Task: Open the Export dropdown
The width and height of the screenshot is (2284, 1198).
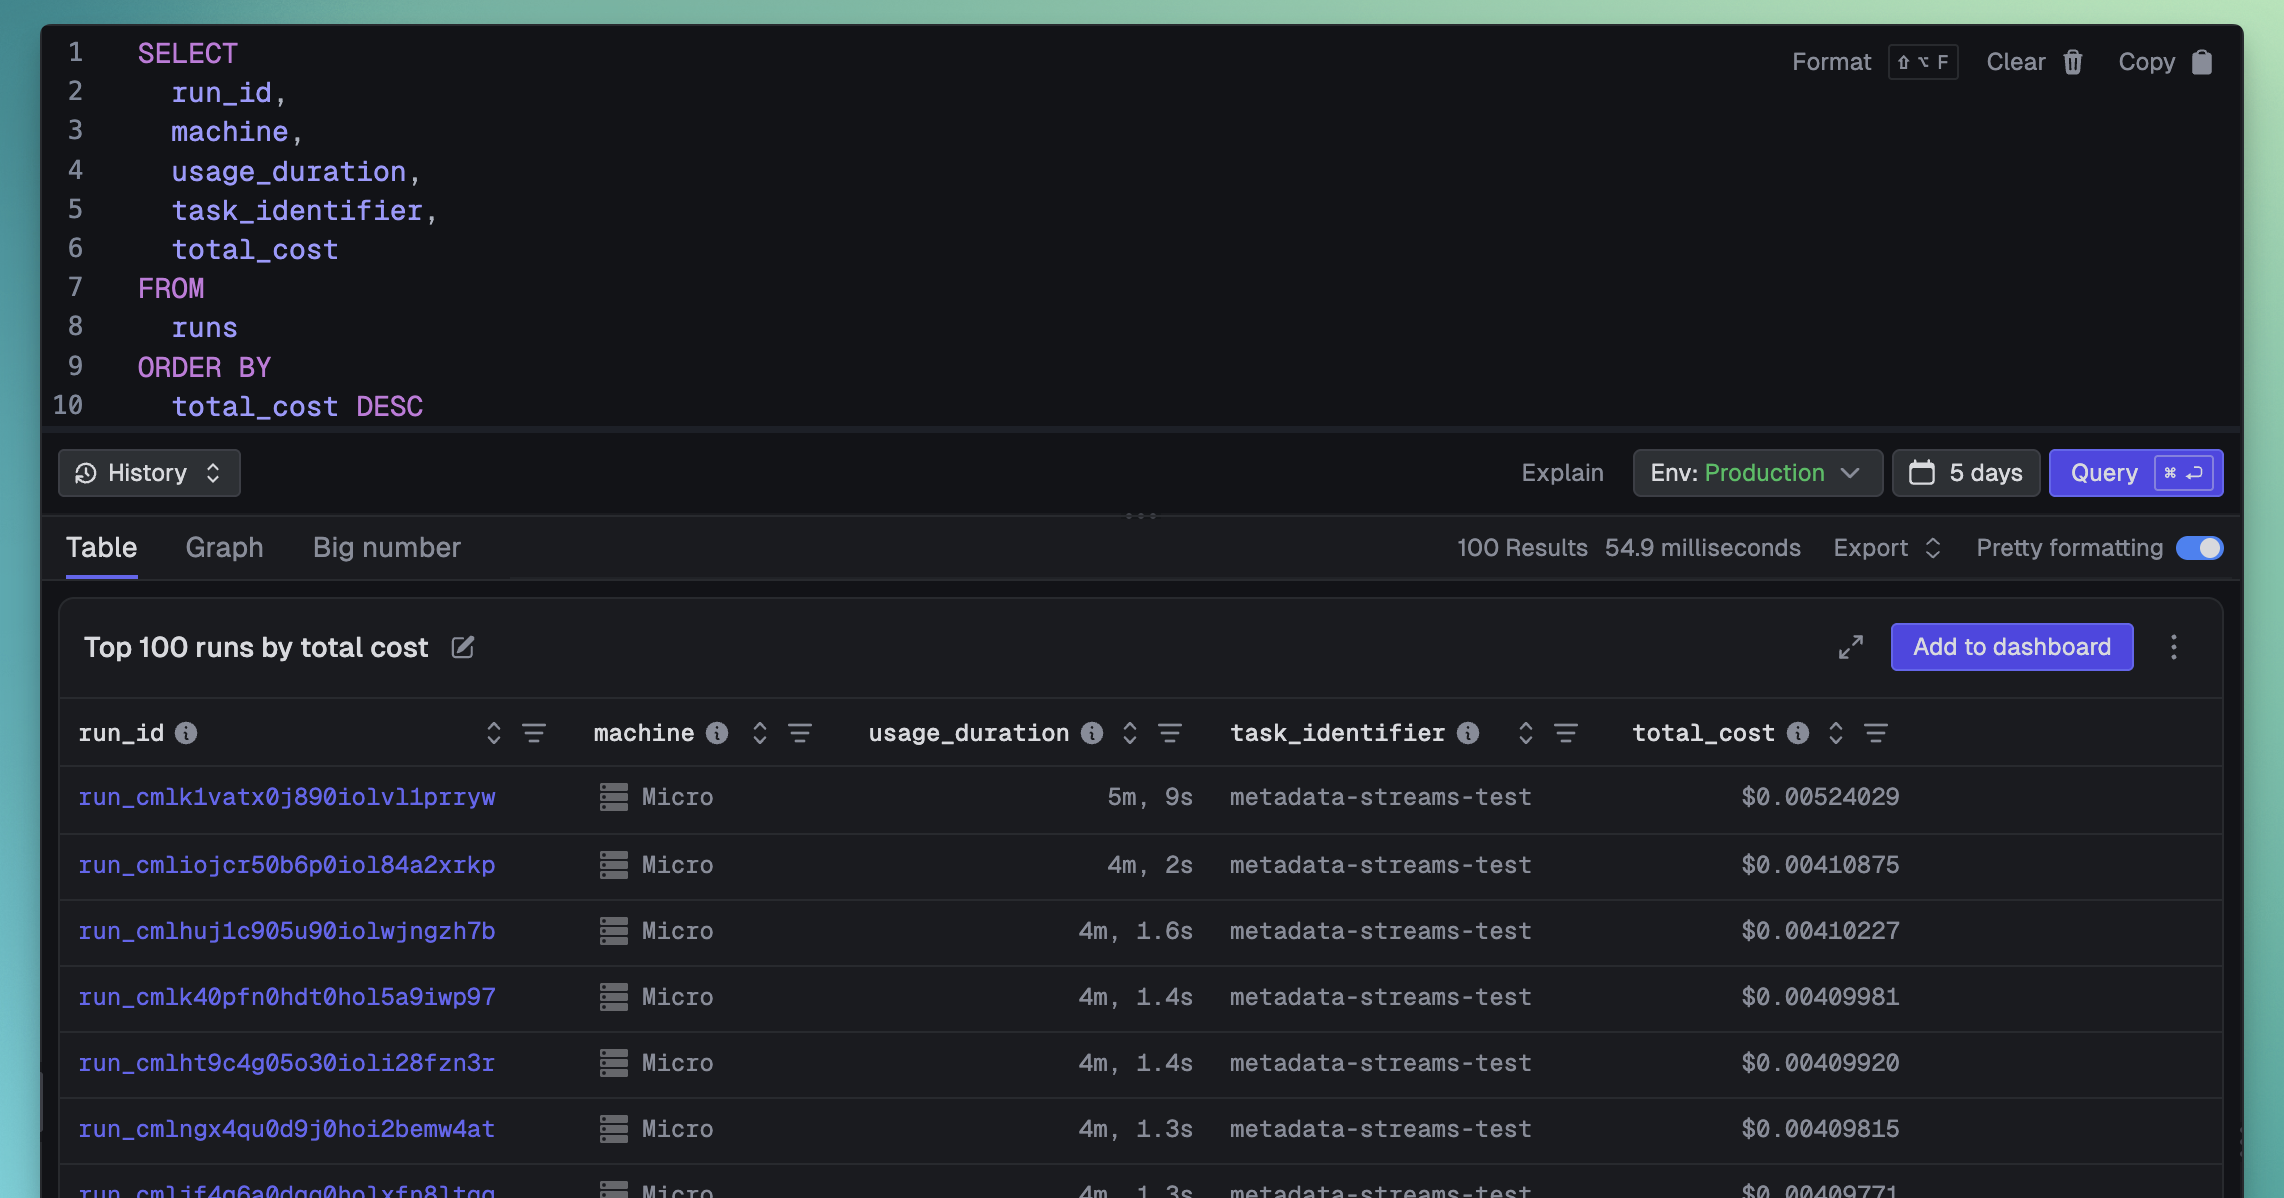Action: click(1887, 548)
